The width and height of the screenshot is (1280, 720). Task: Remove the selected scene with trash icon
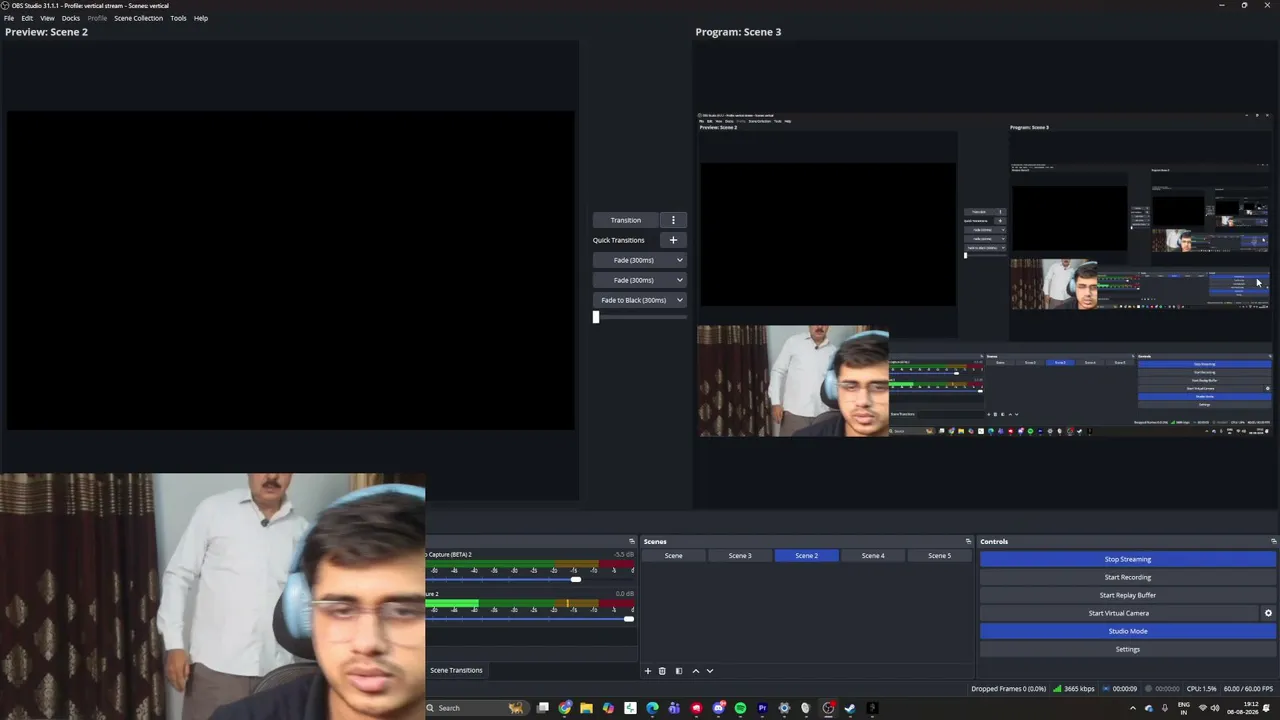(662, 671)
